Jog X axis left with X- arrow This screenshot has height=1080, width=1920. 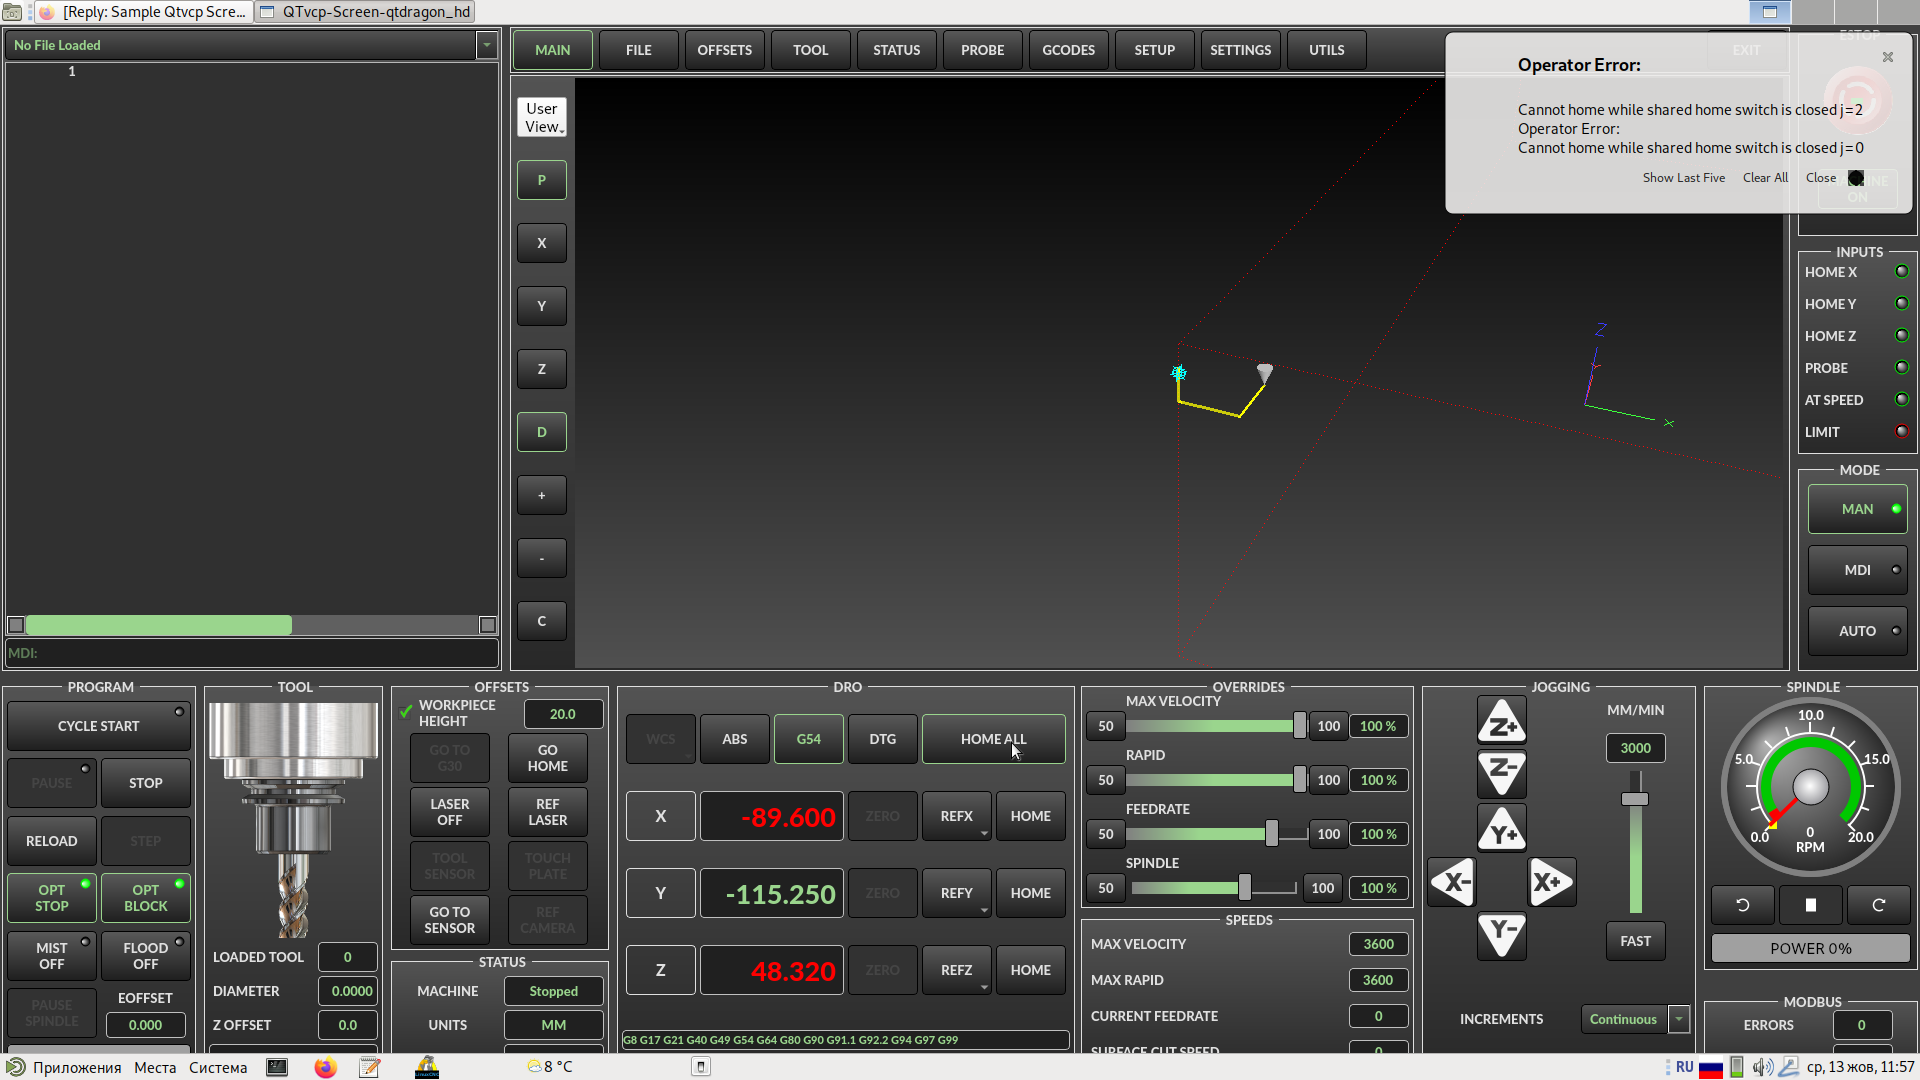(x=1451, y=882)
